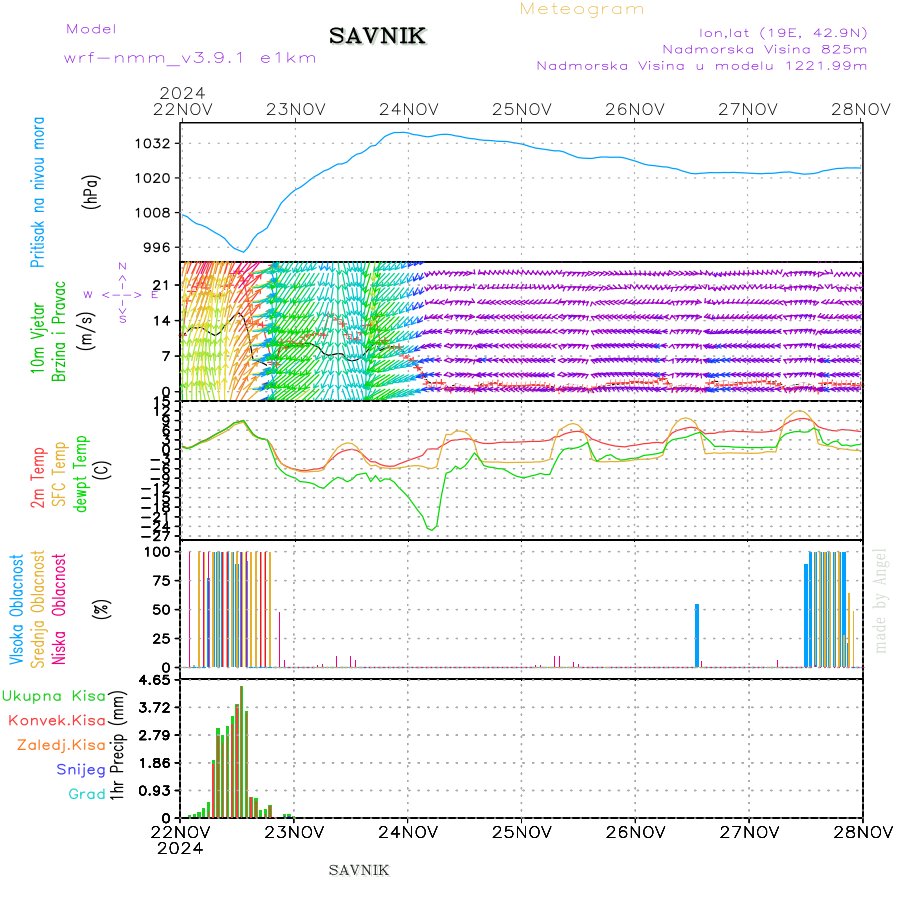Click the "Snijeg" legend label
The width and height of the screenshot is (900, 900).
point(81,770)
